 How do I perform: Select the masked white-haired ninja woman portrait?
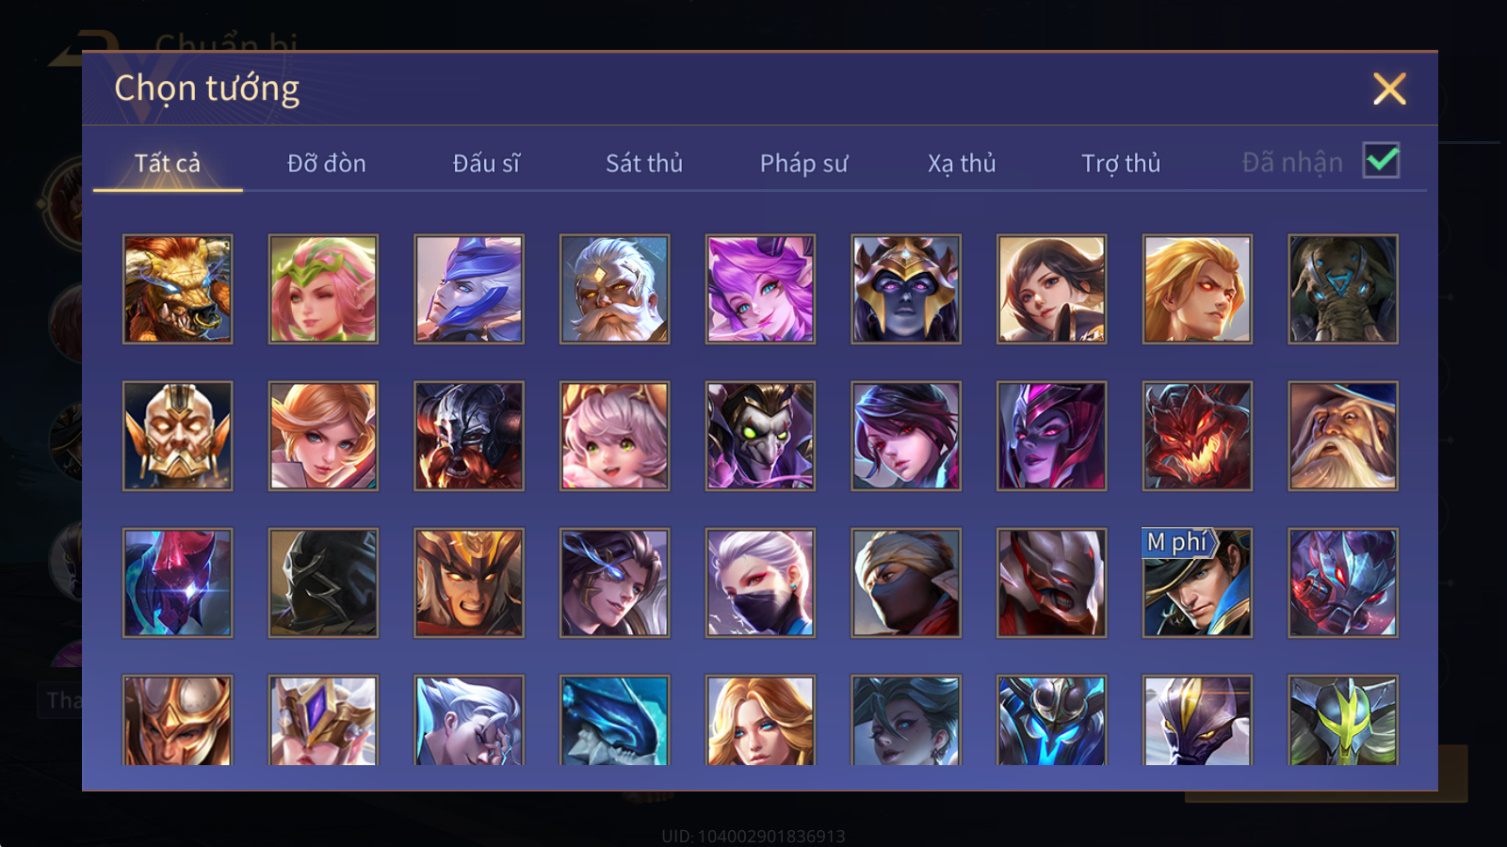click(x=760, y=583)
